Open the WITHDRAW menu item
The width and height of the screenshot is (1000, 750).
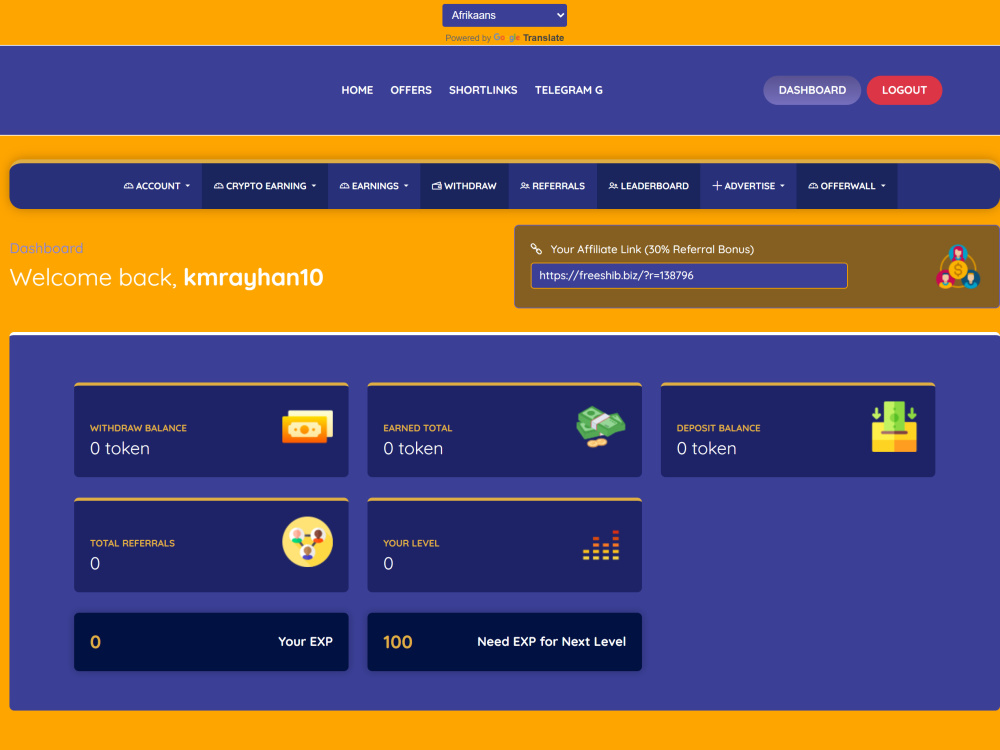(464, 186)
